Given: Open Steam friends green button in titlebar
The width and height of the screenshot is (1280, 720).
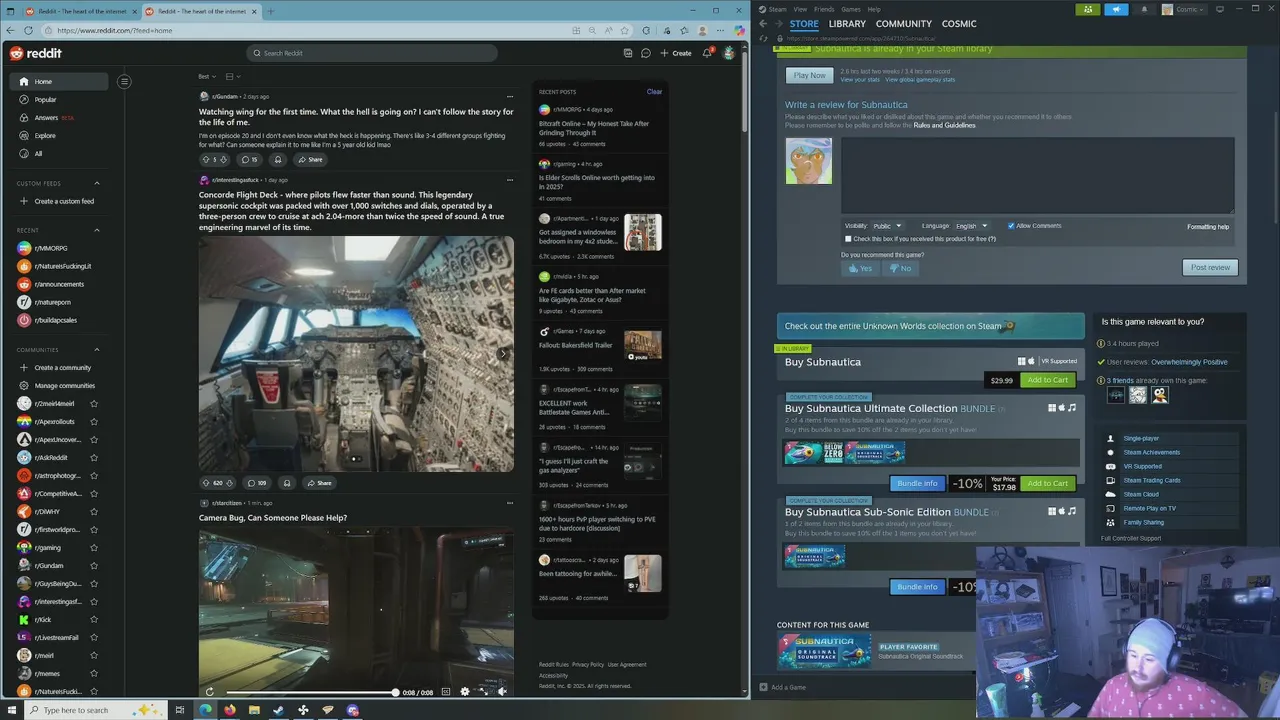Looking at the screenshot, I should 1088,9.
